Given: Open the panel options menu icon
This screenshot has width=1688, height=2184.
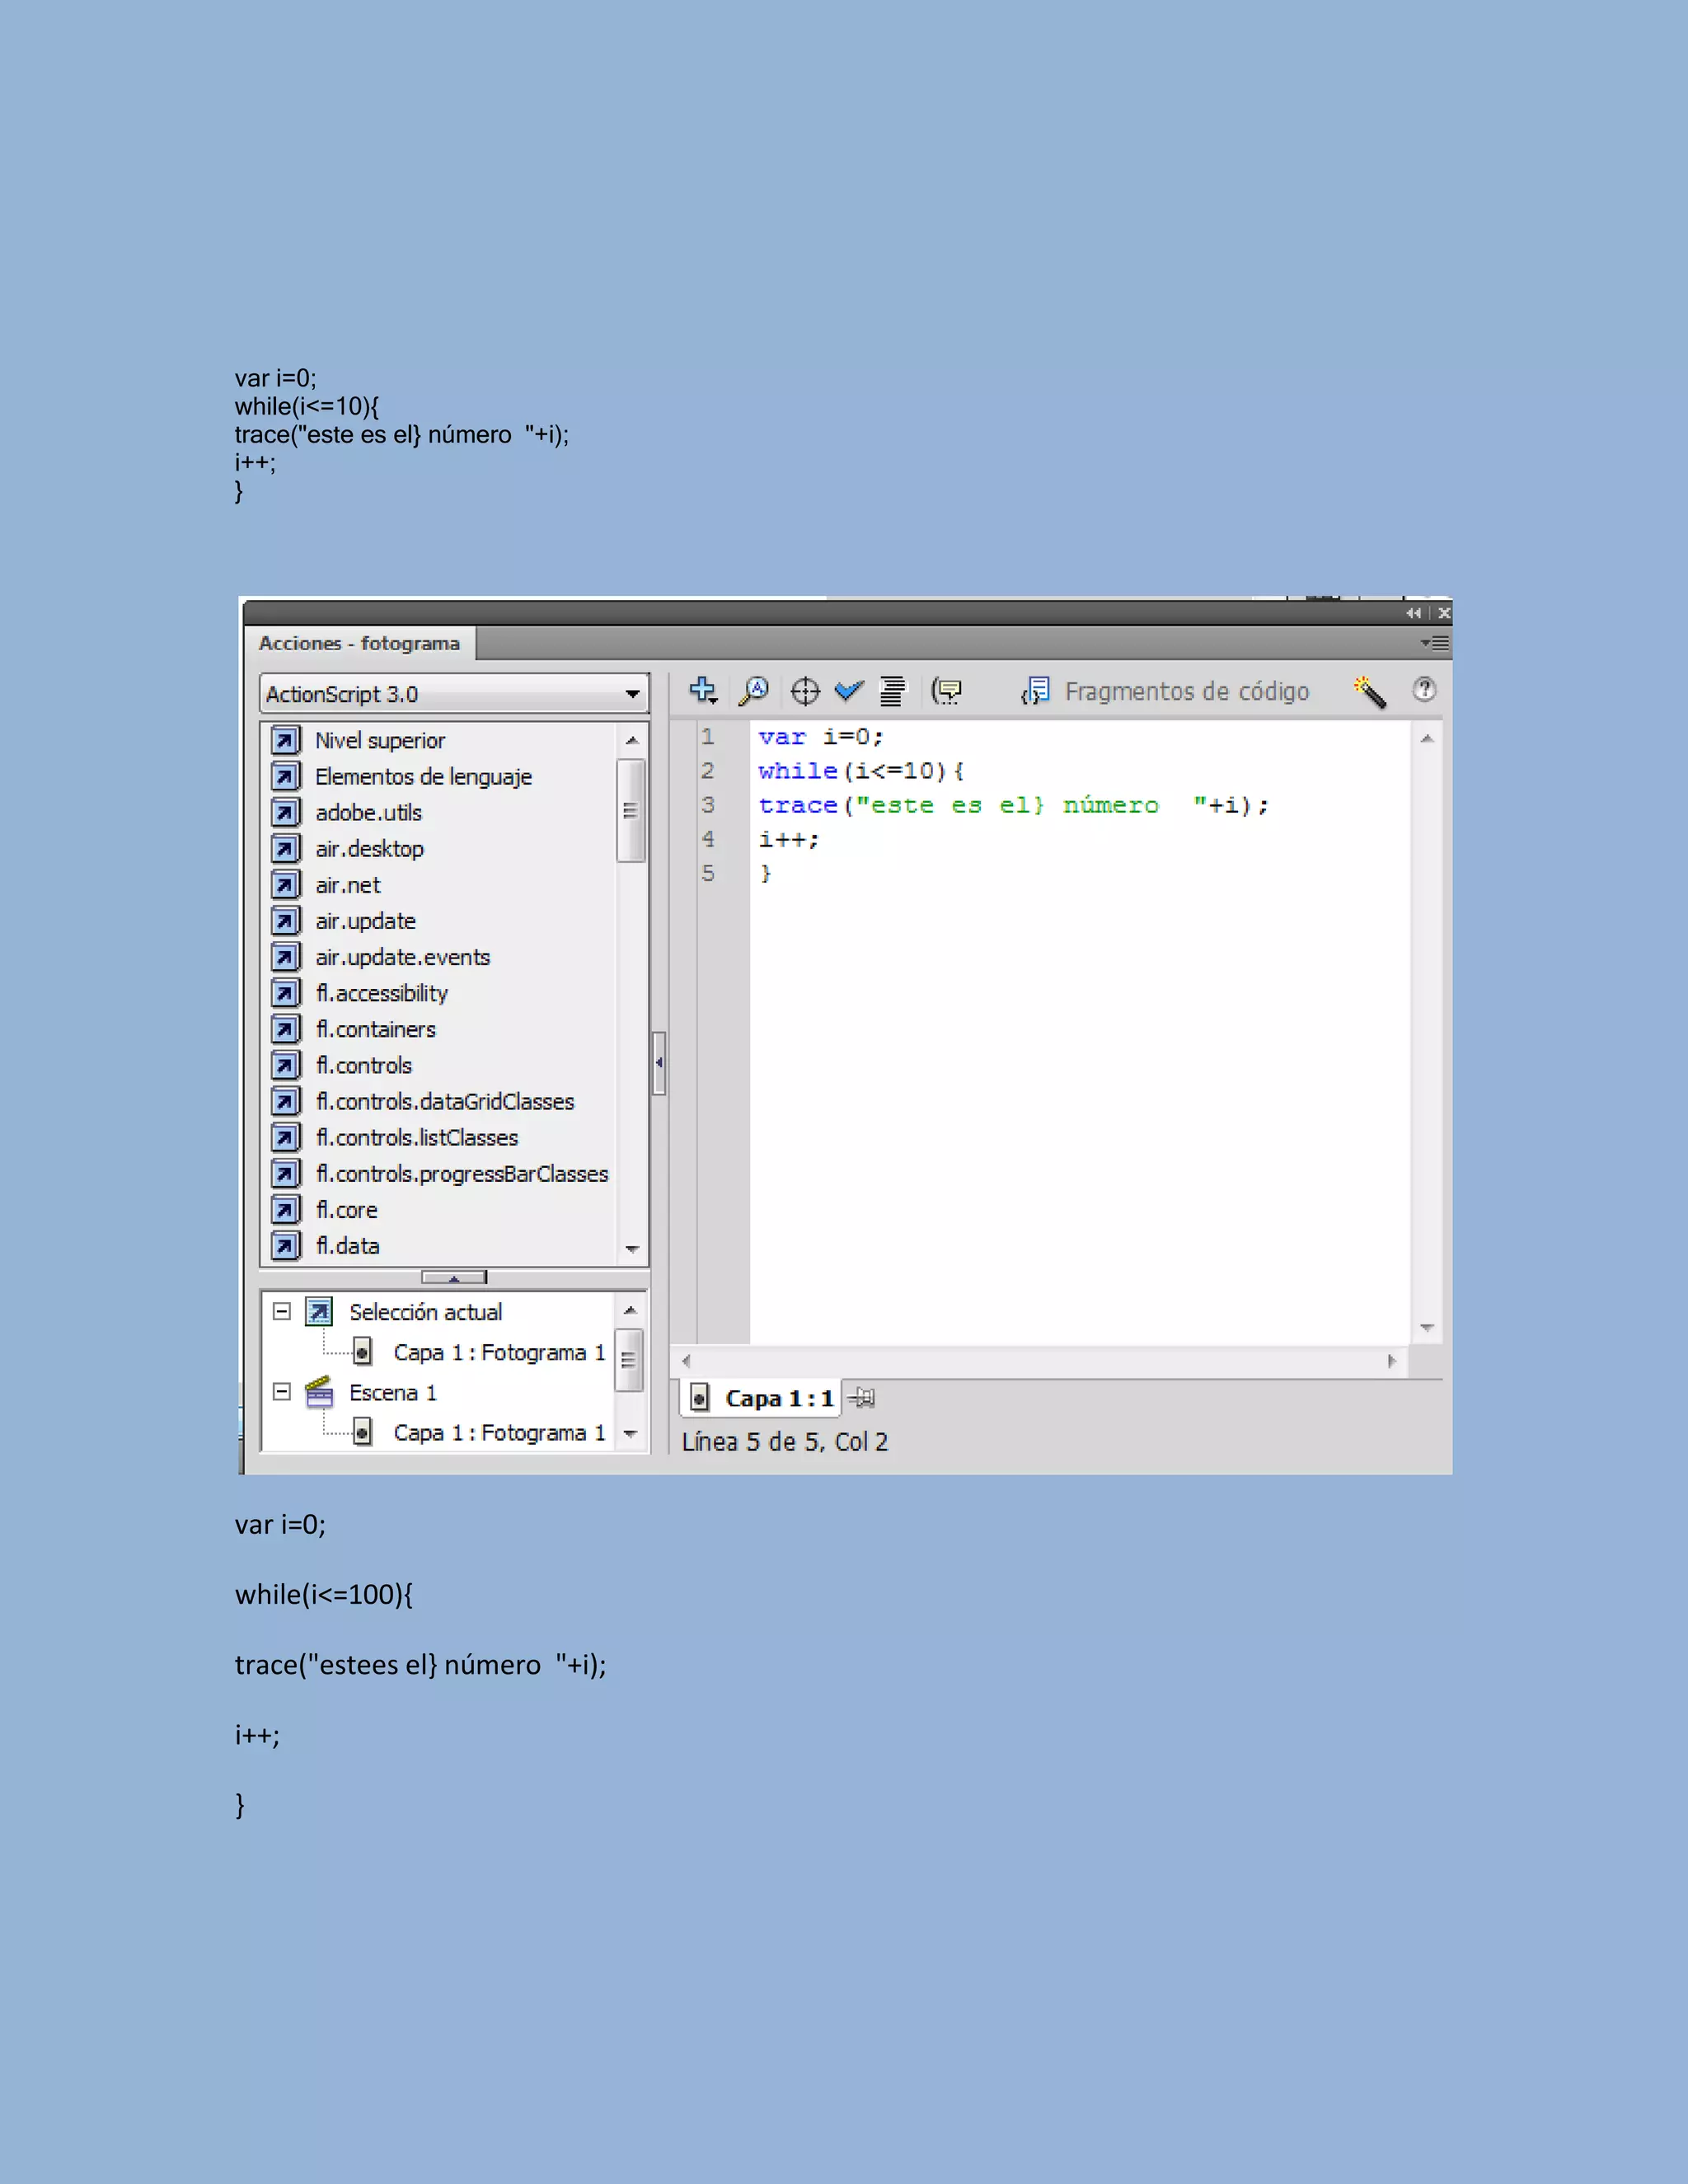Looking at the screenshot, I should [x=1435, y=643].
